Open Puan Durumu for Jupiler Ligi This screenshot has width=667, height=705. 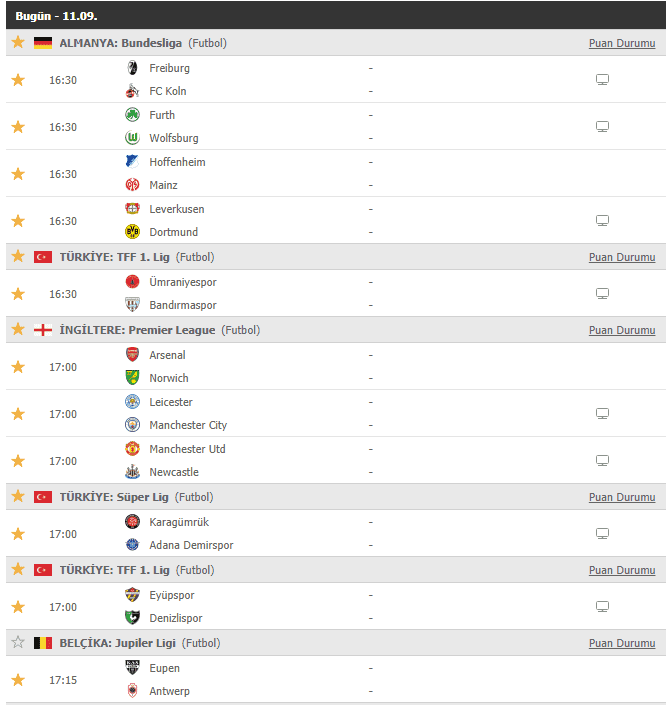(x=622, y=643)
